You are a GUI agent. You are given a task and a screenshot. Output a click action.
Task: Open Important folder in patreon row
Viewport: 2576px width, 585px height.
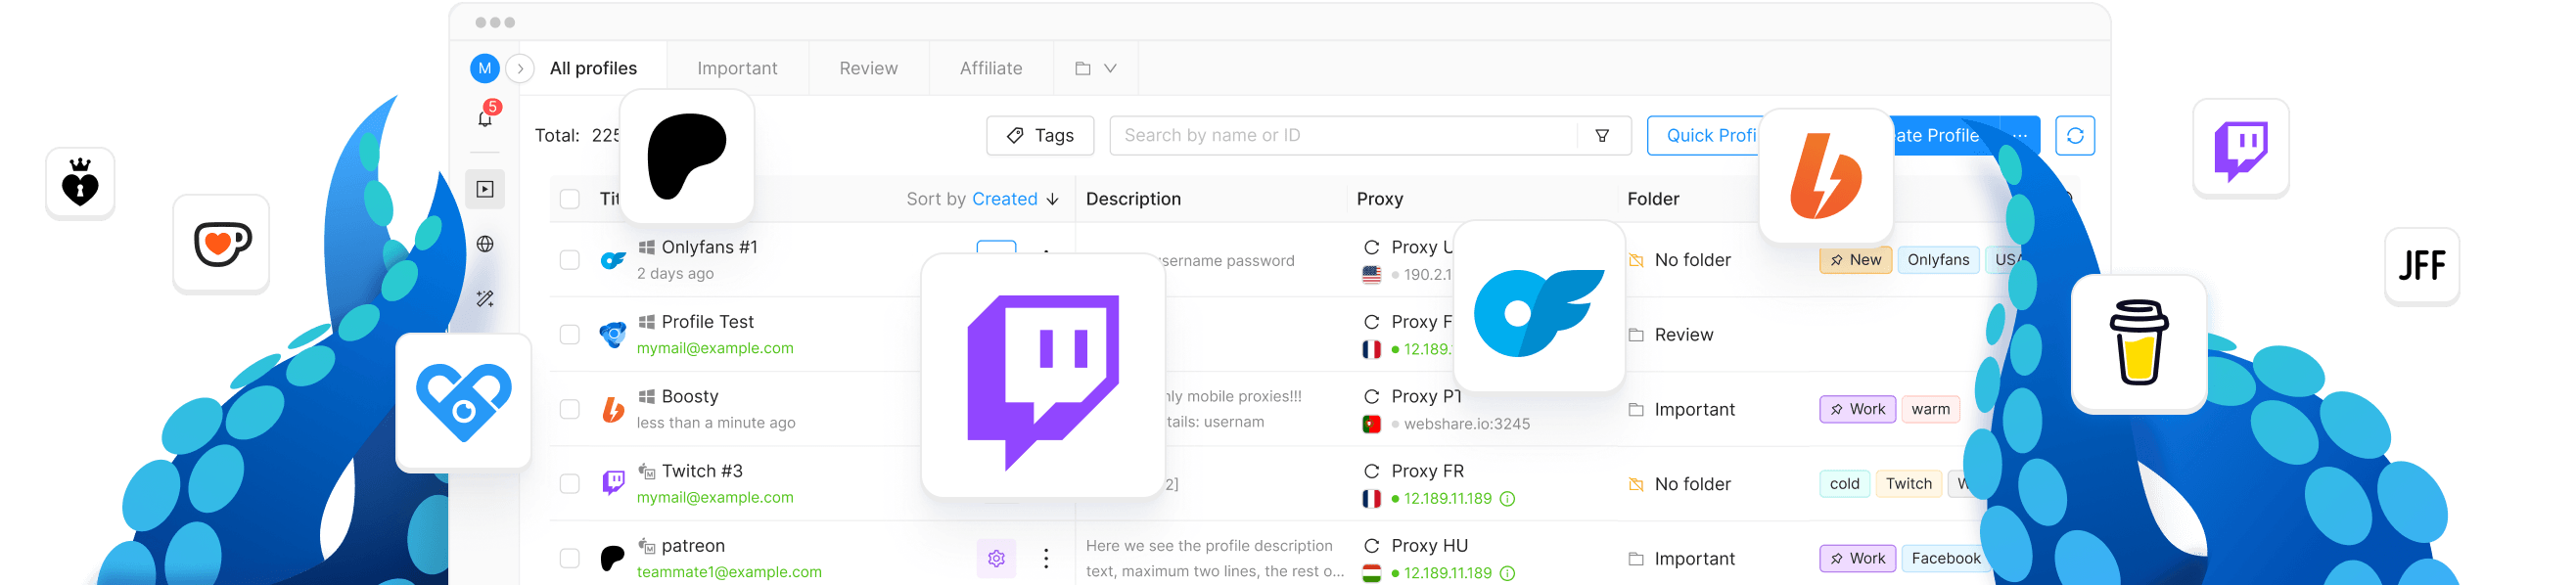coord(1681,558)
